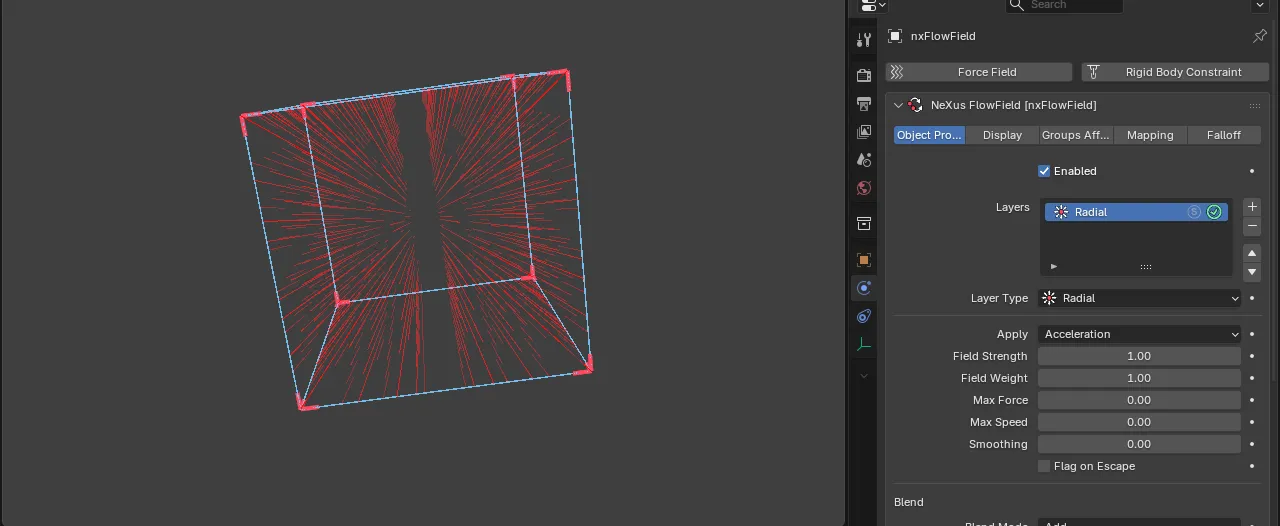Move the layer down with the down arrow
Viewport: 1280px width, 526px height.
pos(1252,272)
